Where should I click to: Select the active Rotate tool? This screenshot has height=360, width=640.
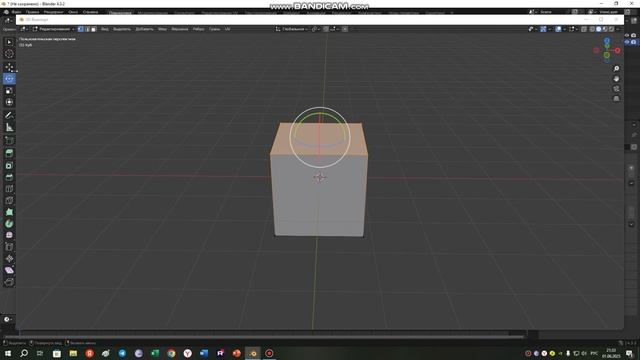[x=9, y=79]
